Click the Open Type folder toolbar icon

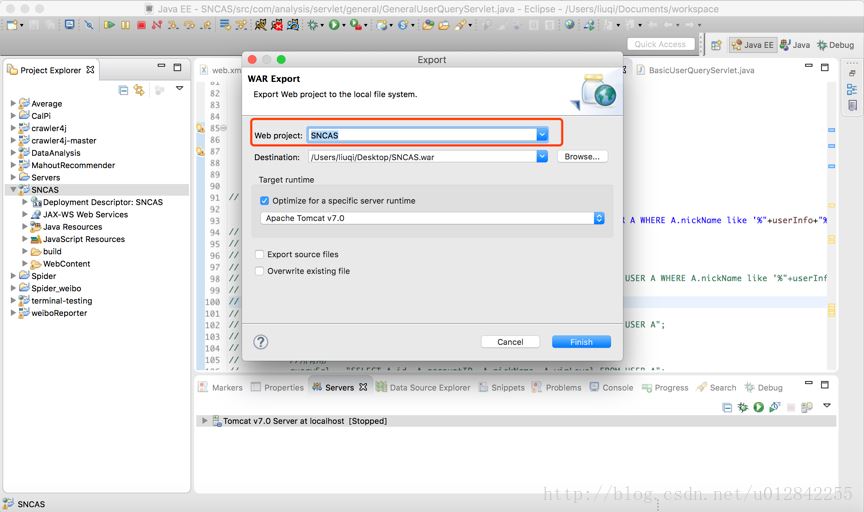[428, 25]
